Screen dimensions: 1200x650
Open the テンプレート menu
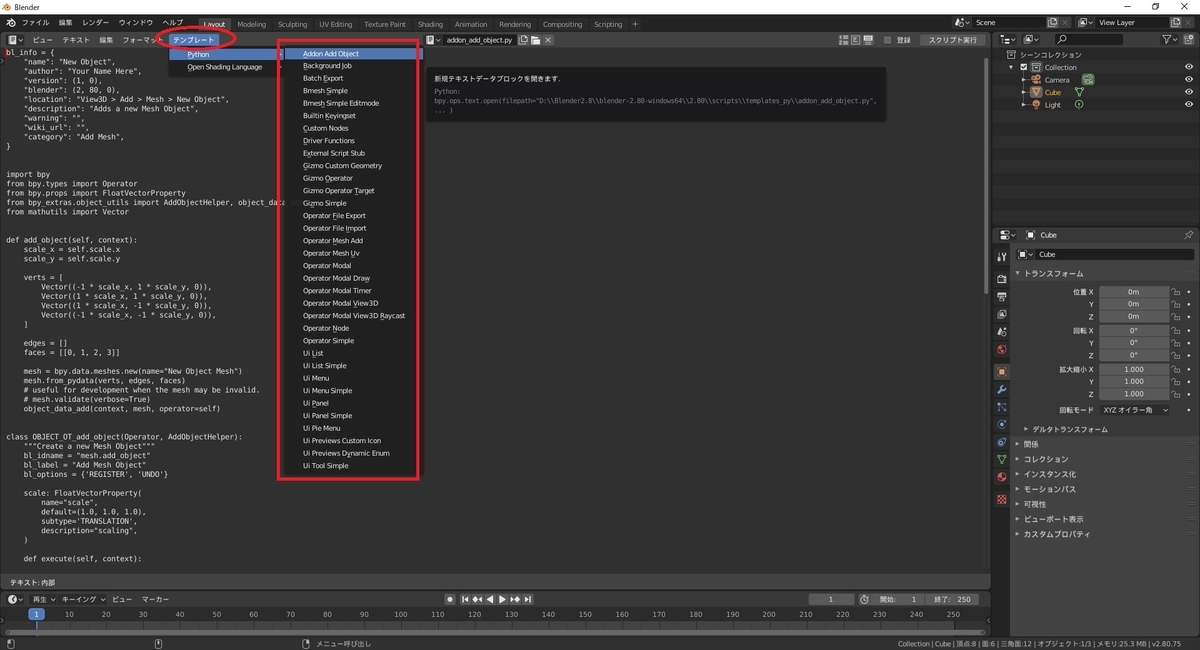pos(194,40)
